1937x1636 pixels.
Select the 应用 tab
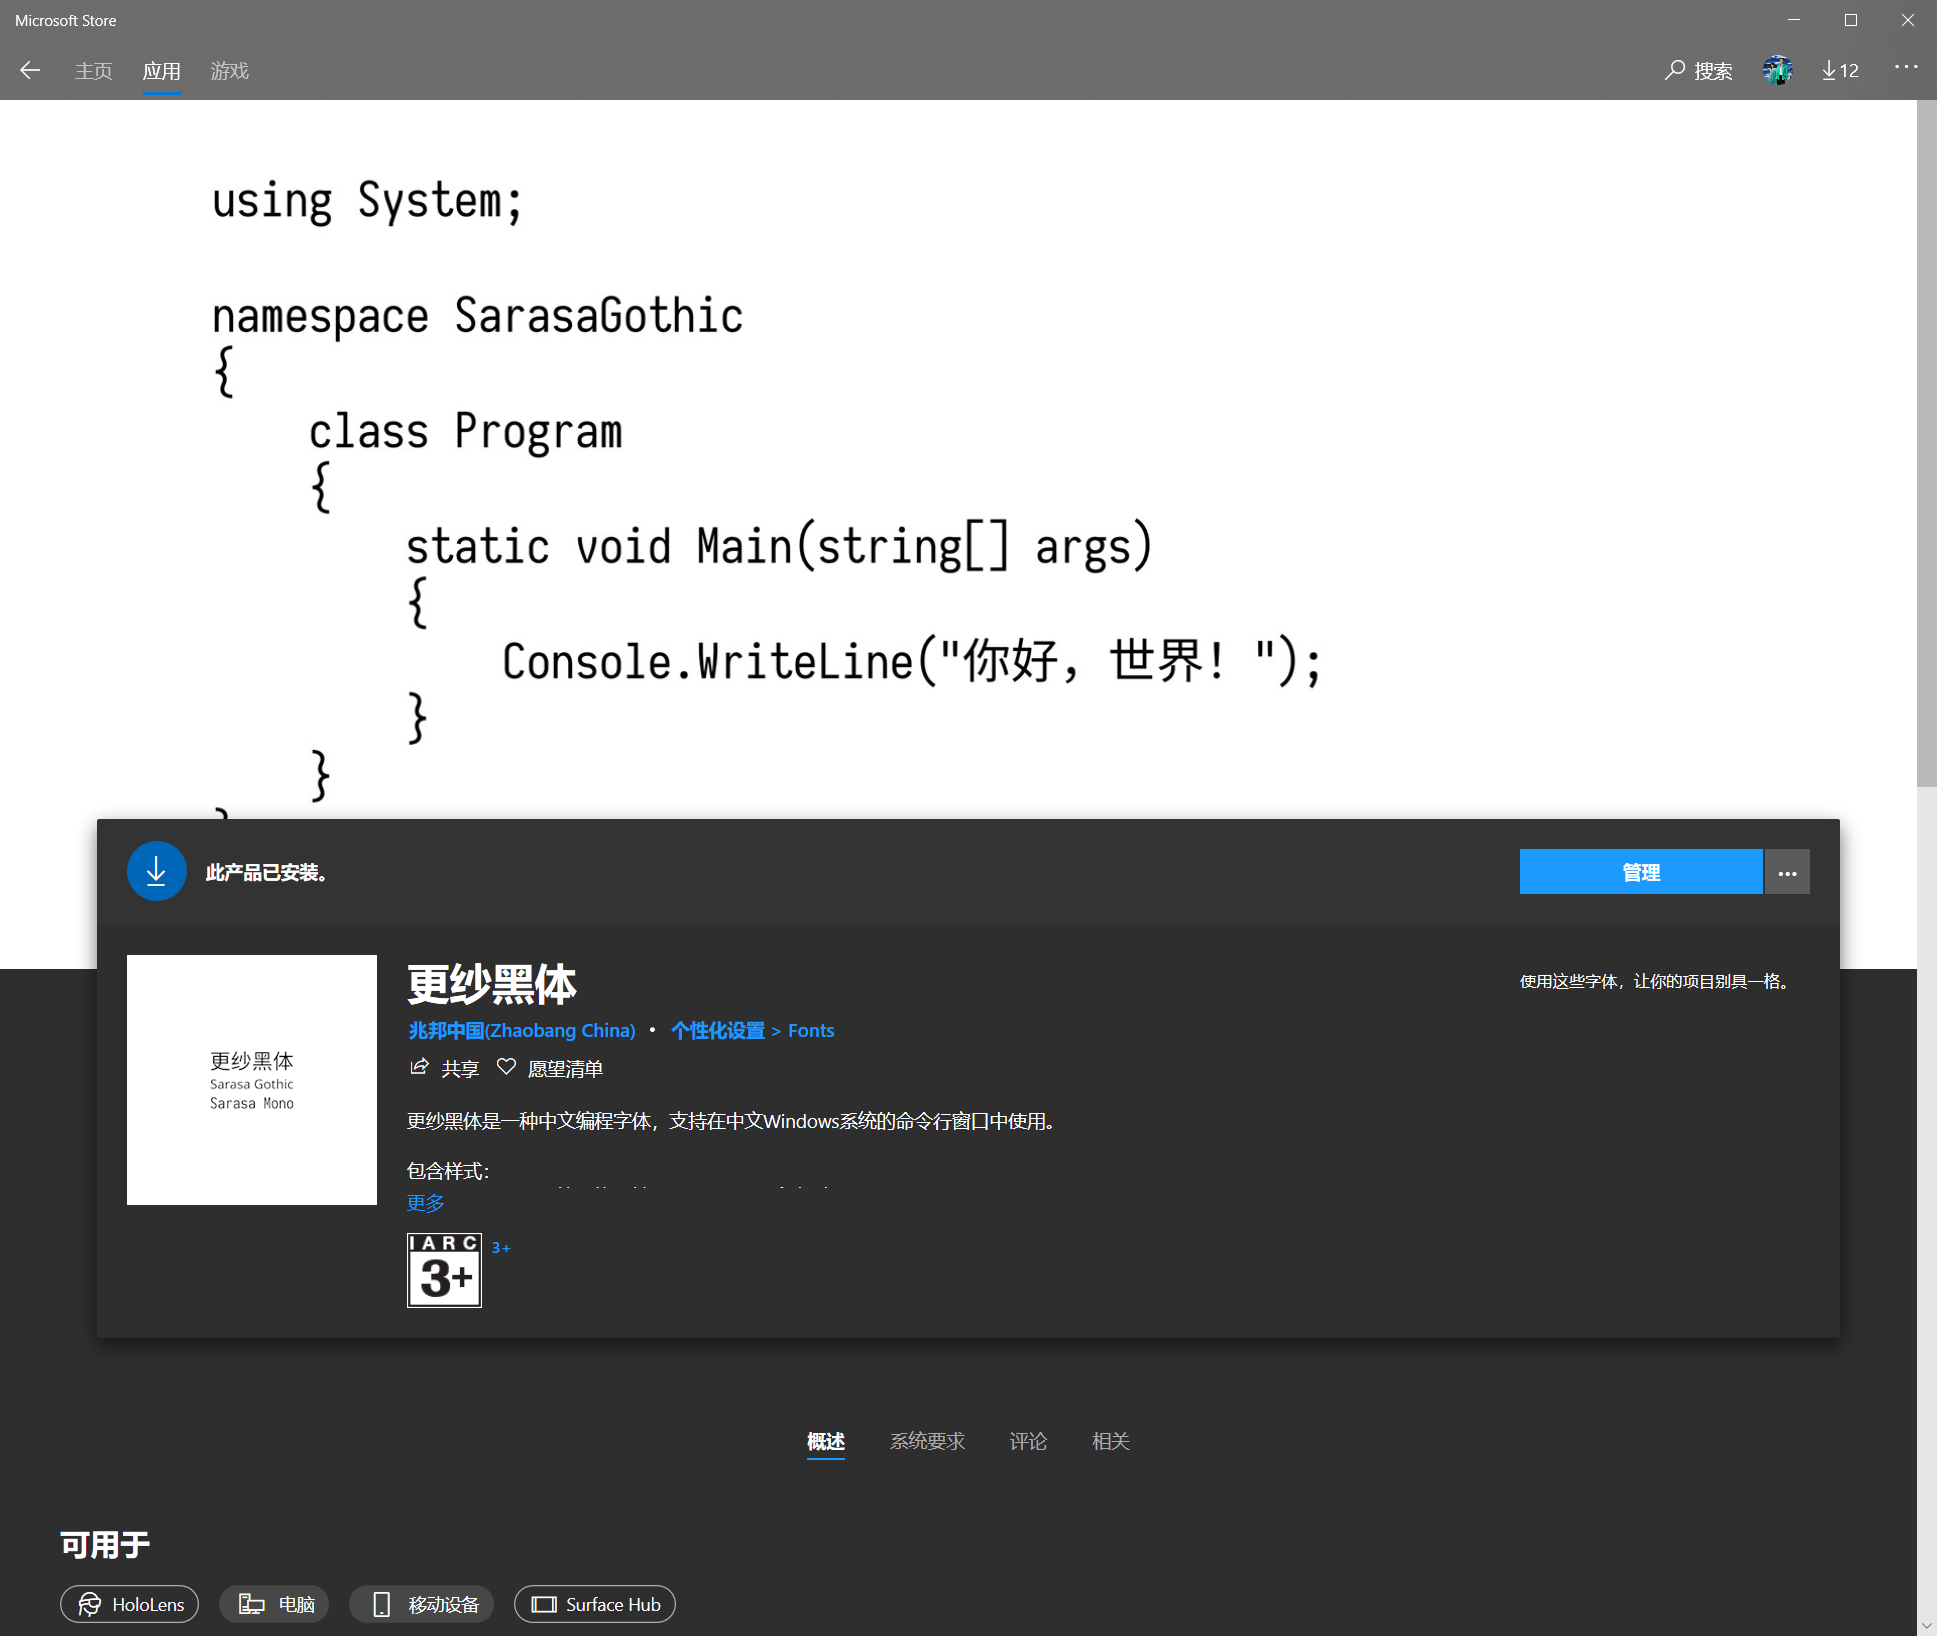[162, 71]
